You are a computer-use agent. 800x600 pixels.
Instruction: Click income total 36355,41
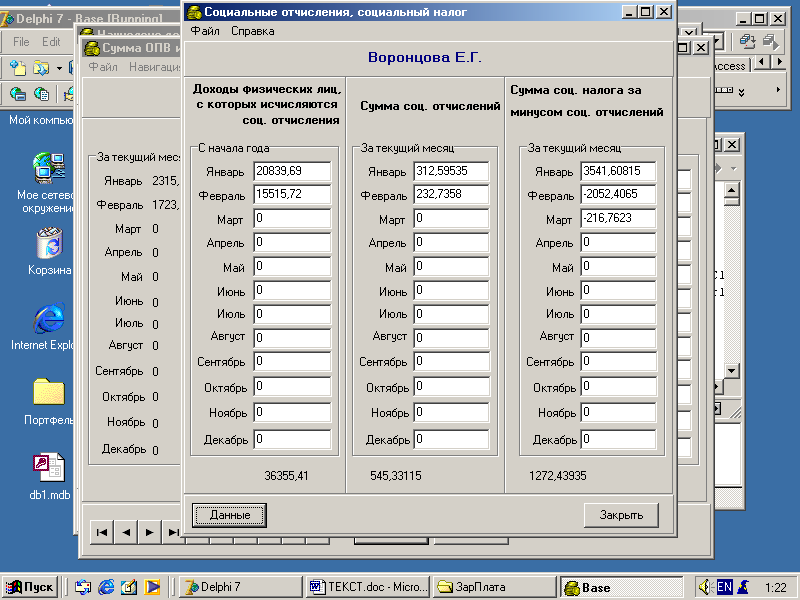286,476
